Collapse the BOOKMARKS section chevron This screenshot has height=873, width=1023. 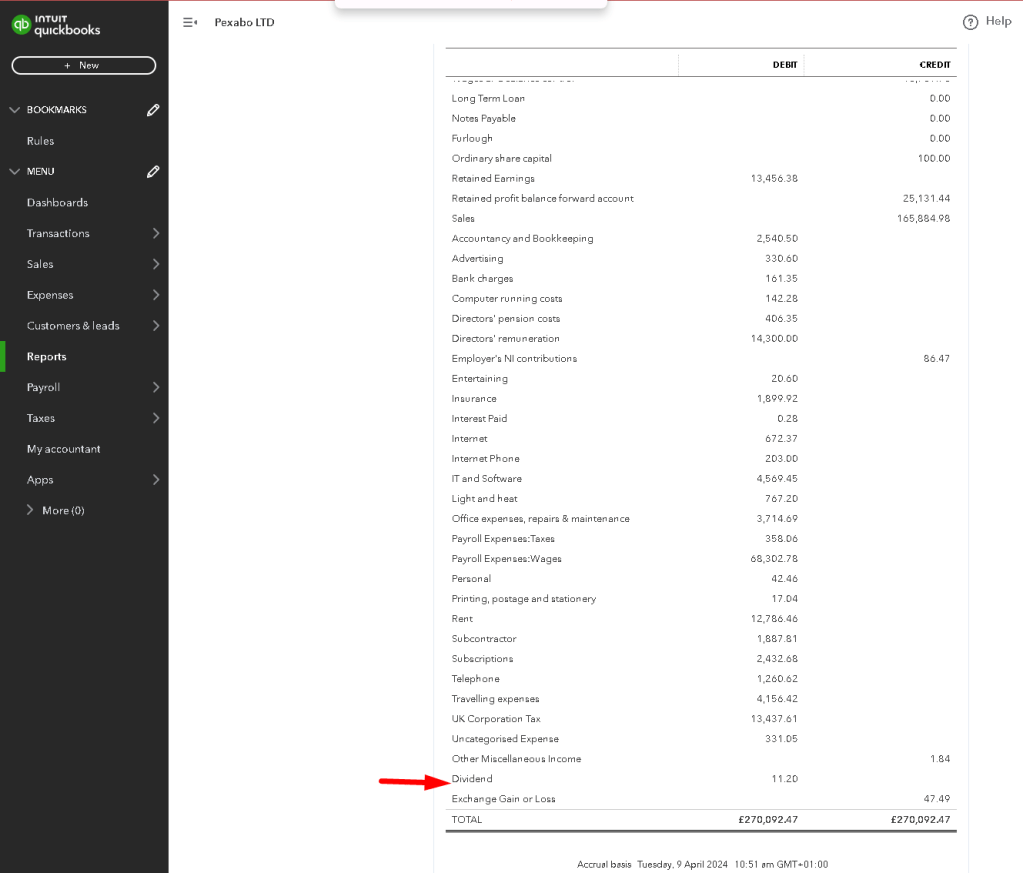point(14,110)
